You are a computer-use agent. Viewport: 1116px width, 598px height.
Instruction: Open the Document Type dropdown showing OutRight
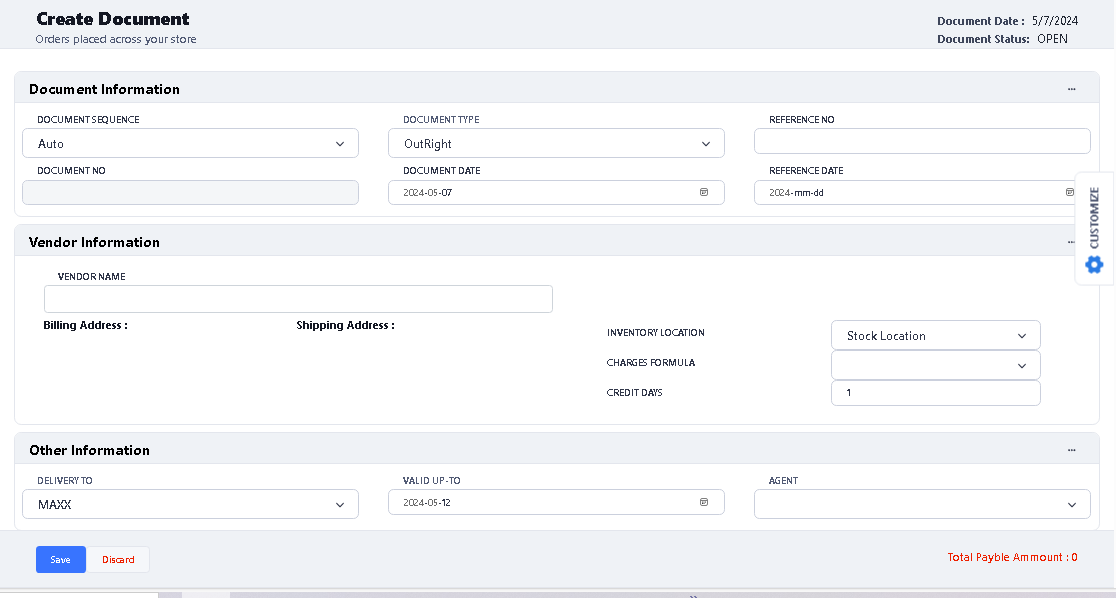coord(556,144)
